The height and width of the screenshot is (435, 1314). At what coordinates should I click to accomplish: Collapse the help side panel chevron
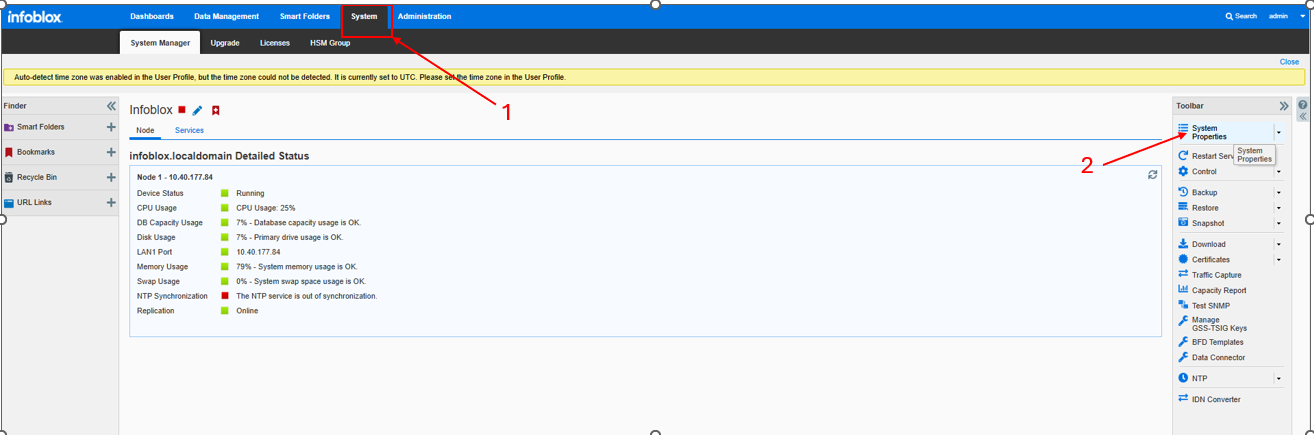click(x=1303, y=117)
